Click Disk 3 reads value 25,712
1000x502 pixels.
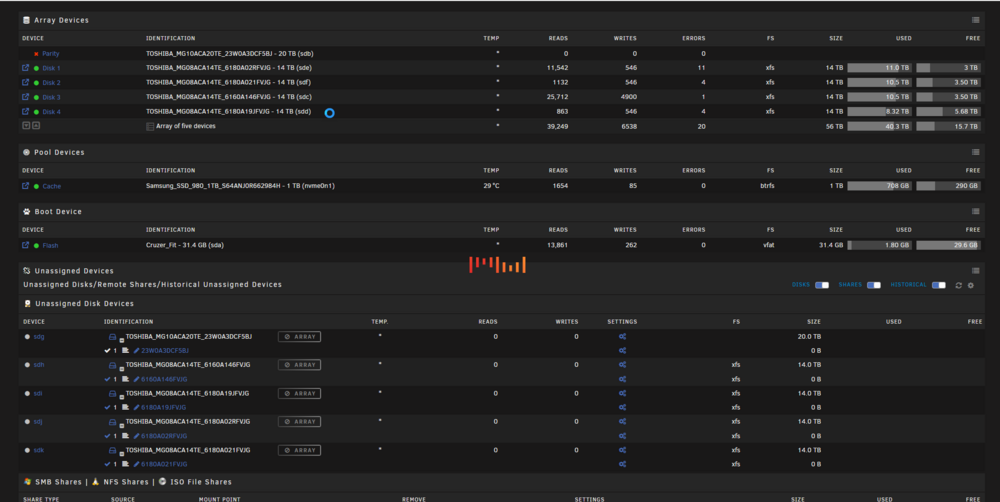point(557,97)
